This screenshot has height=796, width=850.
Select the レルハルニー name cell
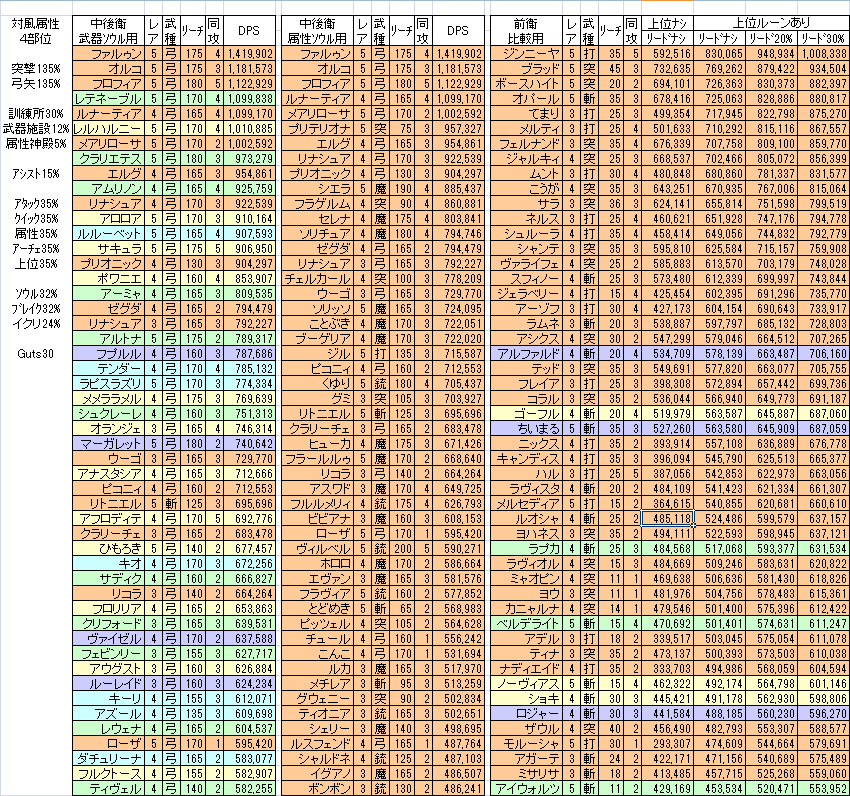[x=108, y=129]
